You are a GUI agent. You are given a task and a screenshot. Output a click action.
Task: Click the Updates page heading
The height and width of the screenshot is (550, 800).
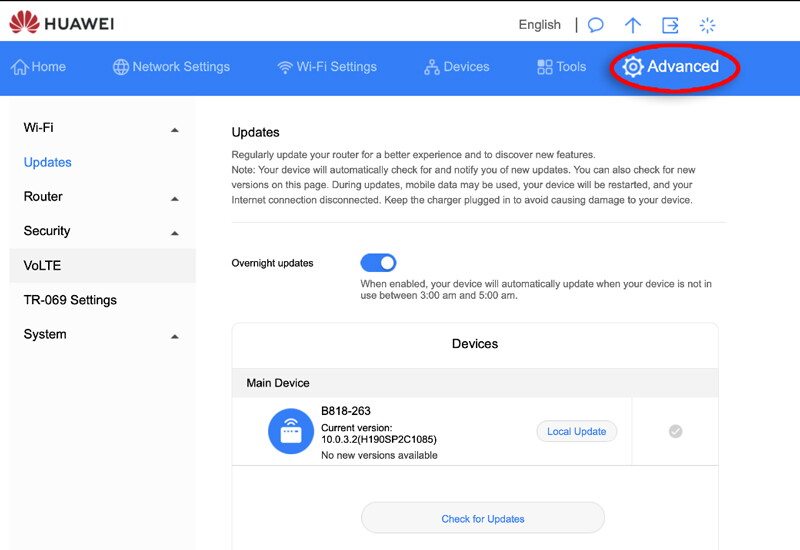pyautogui.click(x=256, y=132)
